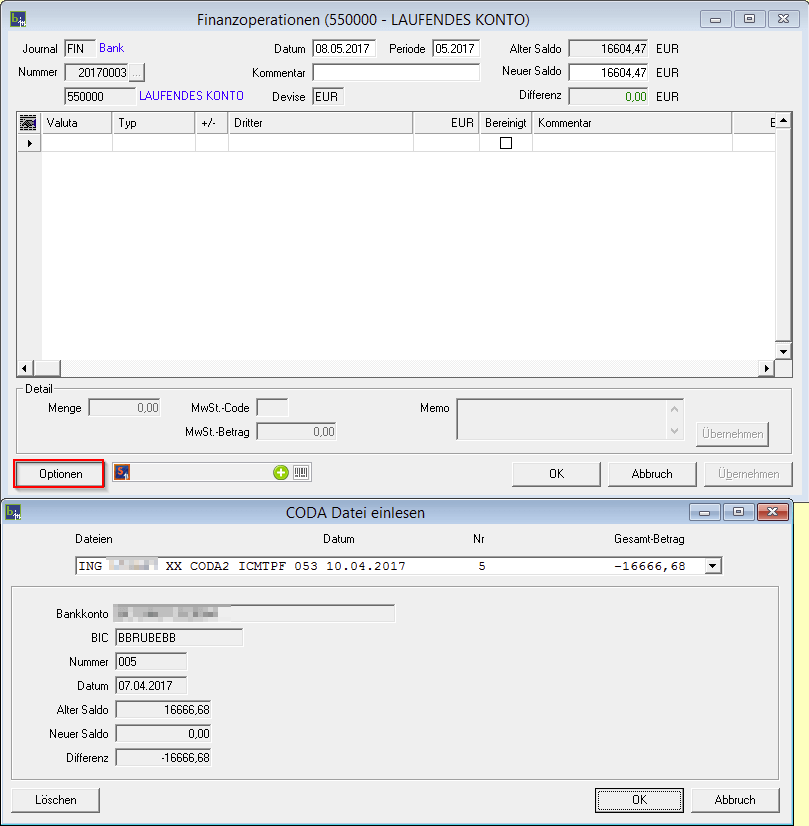Open the Optionen button
The width and height of the screenshot is (809, 826).
[60, 474]
